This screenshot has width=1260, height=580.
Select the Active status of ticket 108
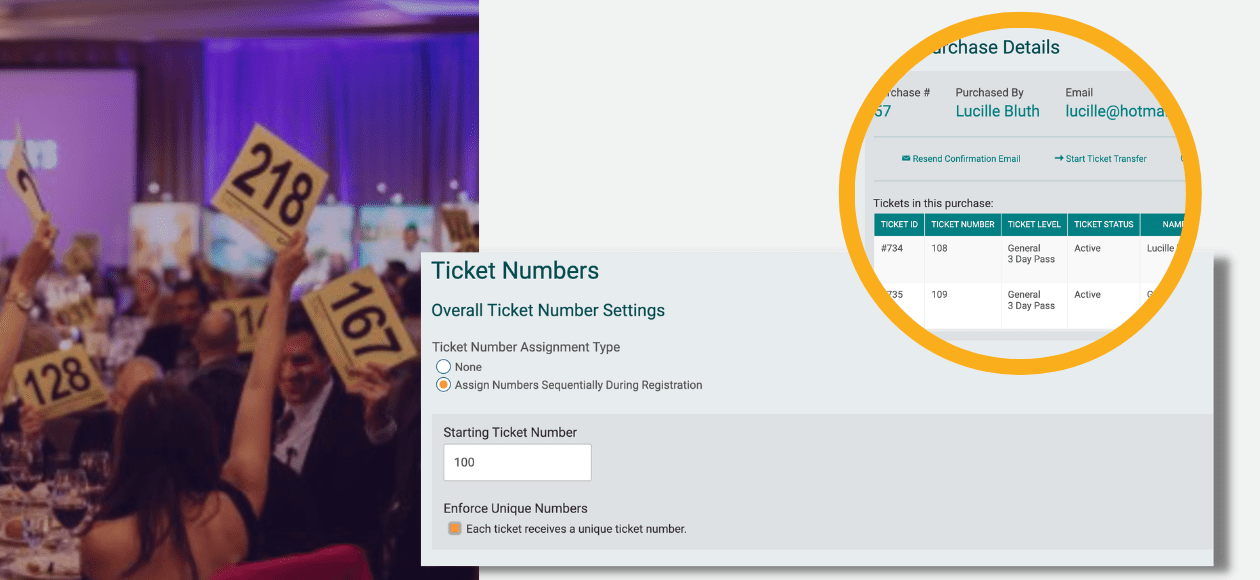pos(1087,248)
